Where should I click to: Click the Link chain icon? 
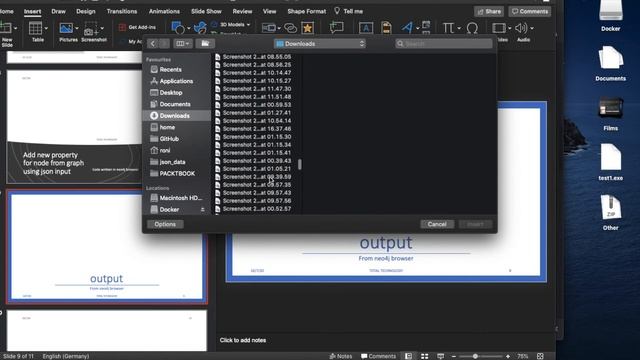290,28
